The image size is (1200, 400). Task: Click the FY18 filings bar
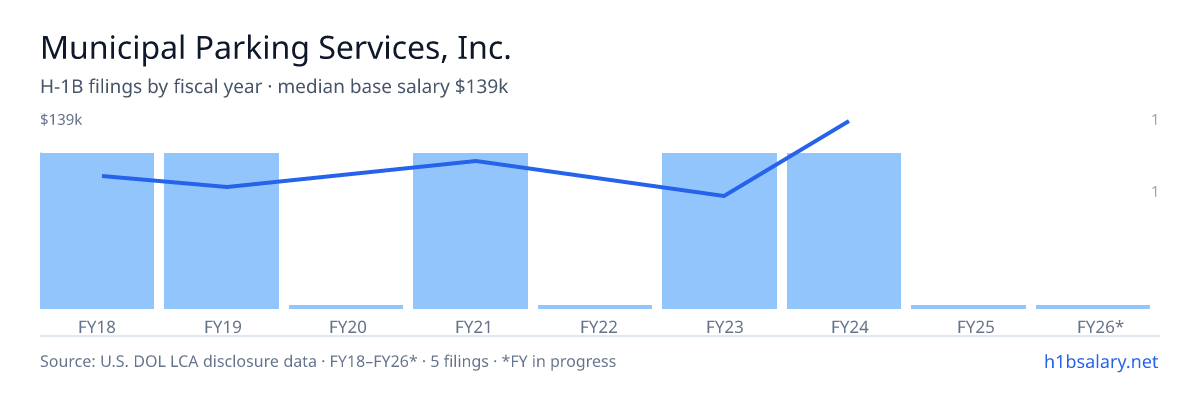(97, 231)
